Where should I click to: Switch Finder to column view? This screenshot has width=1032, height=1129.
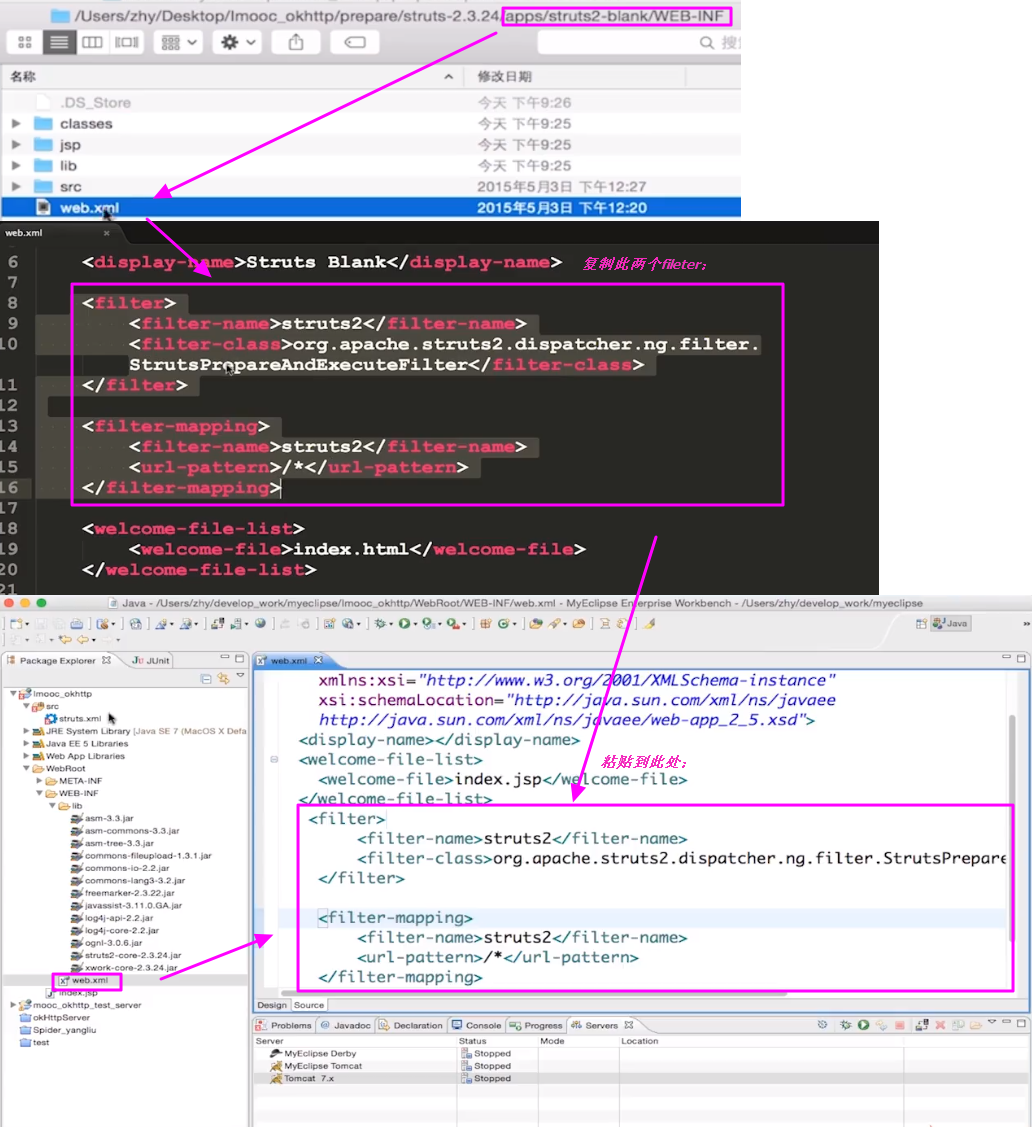pyautogui.click(x=92, y=42)
